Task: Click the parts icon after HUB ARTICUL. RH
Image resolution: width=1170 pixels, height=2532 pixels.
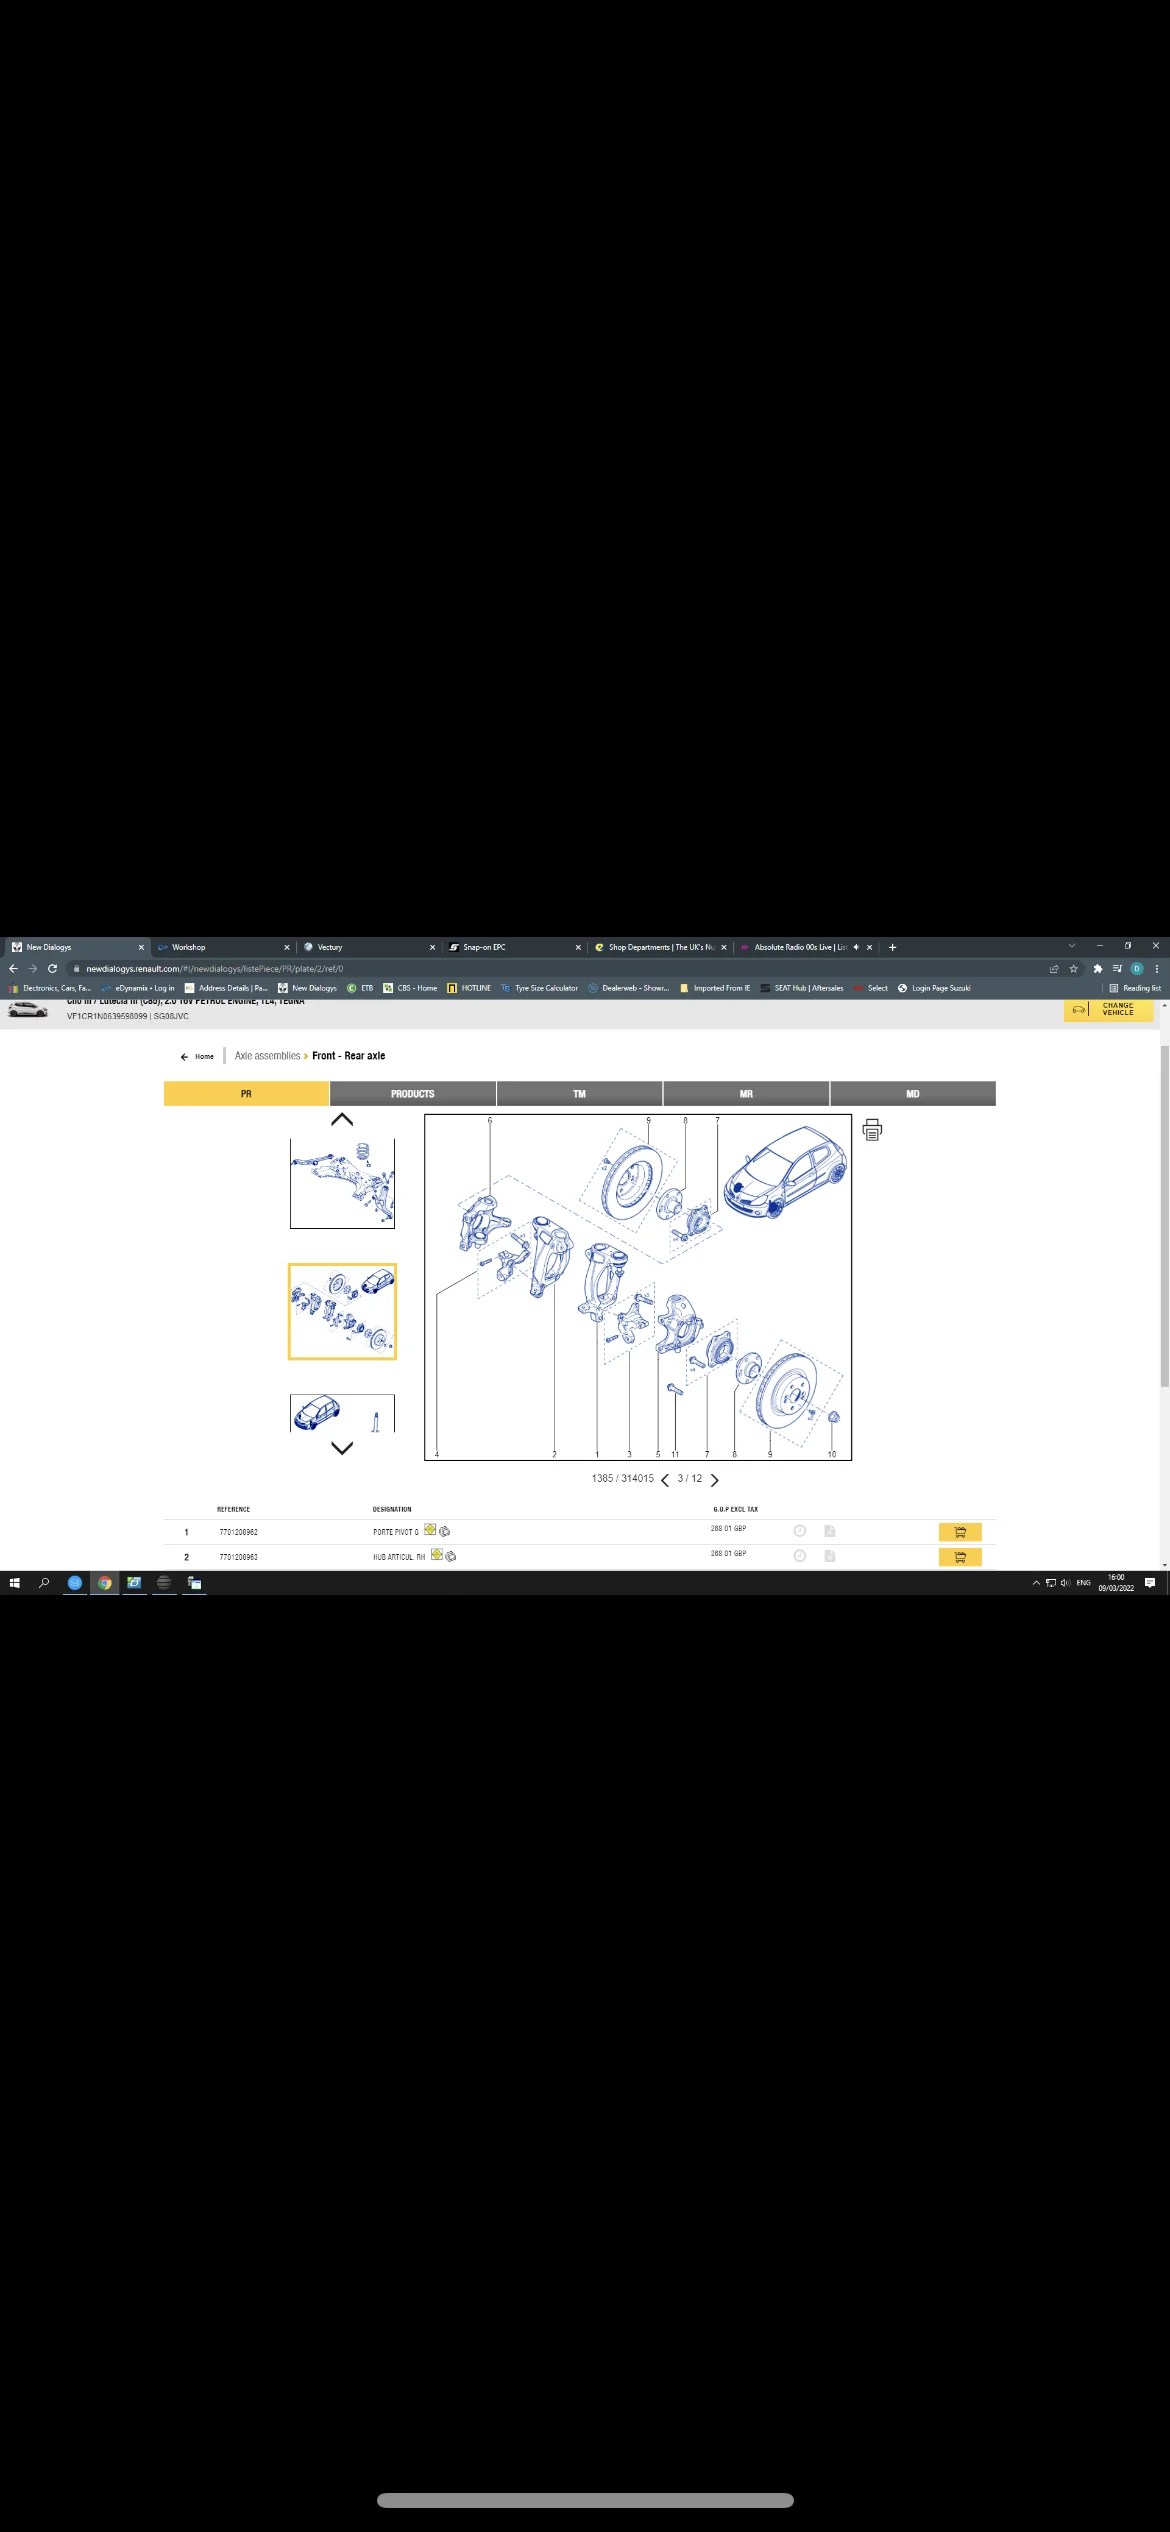Action: pyautogui.click(x=451, y=1557)
